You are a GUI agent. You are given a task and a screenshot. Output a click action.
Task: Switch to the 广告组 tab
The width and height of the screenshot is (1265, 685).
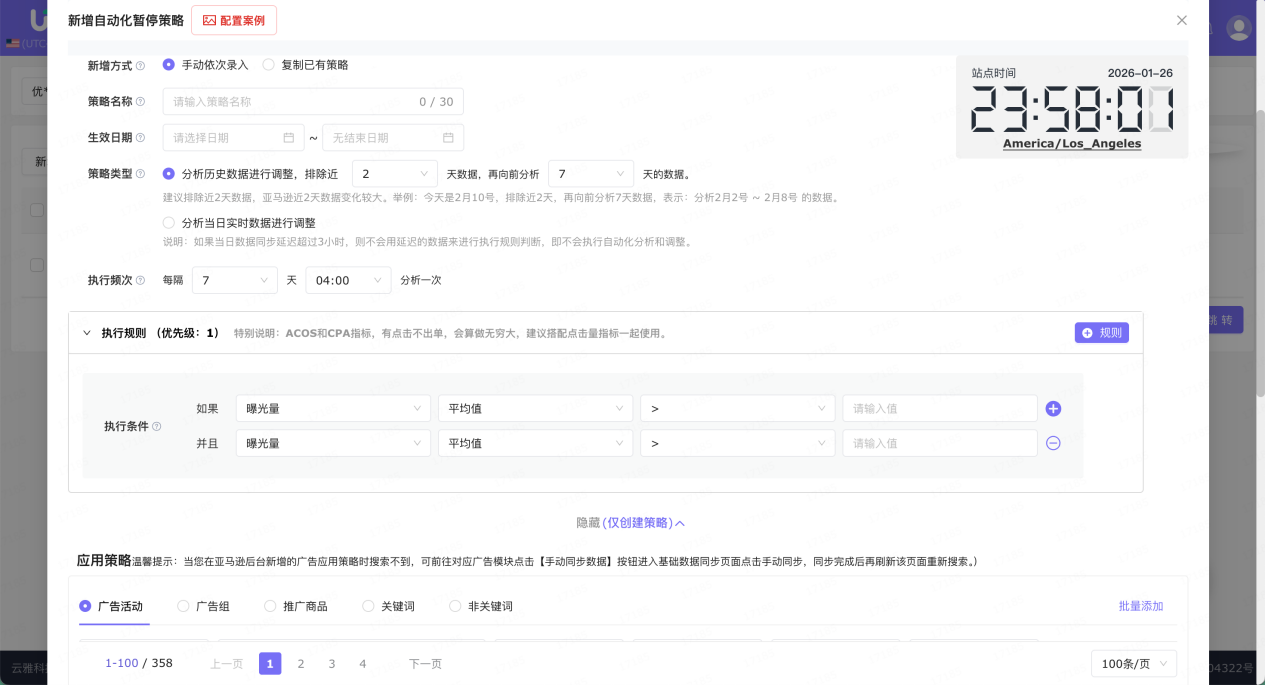tap(182, 605)
